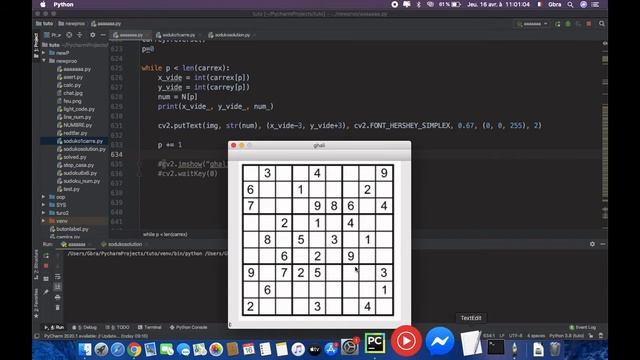
Task: Hide the Project panel with minus icon
Action: [x=103, y=35]
